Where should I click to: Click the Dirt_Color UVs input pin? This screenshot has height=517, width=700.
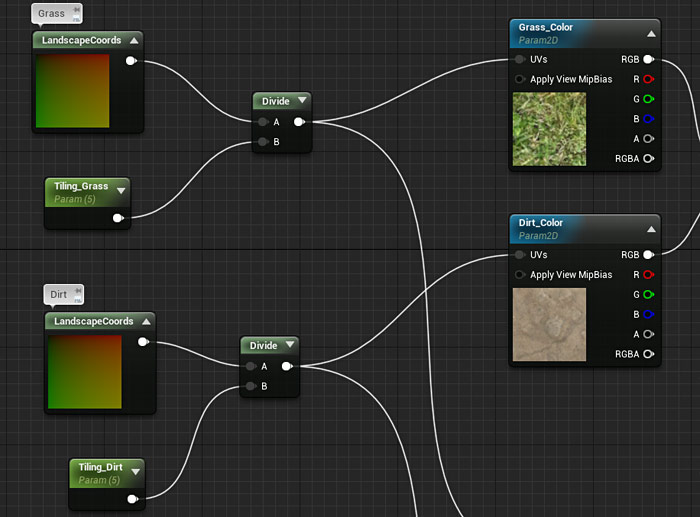[520, 255]
